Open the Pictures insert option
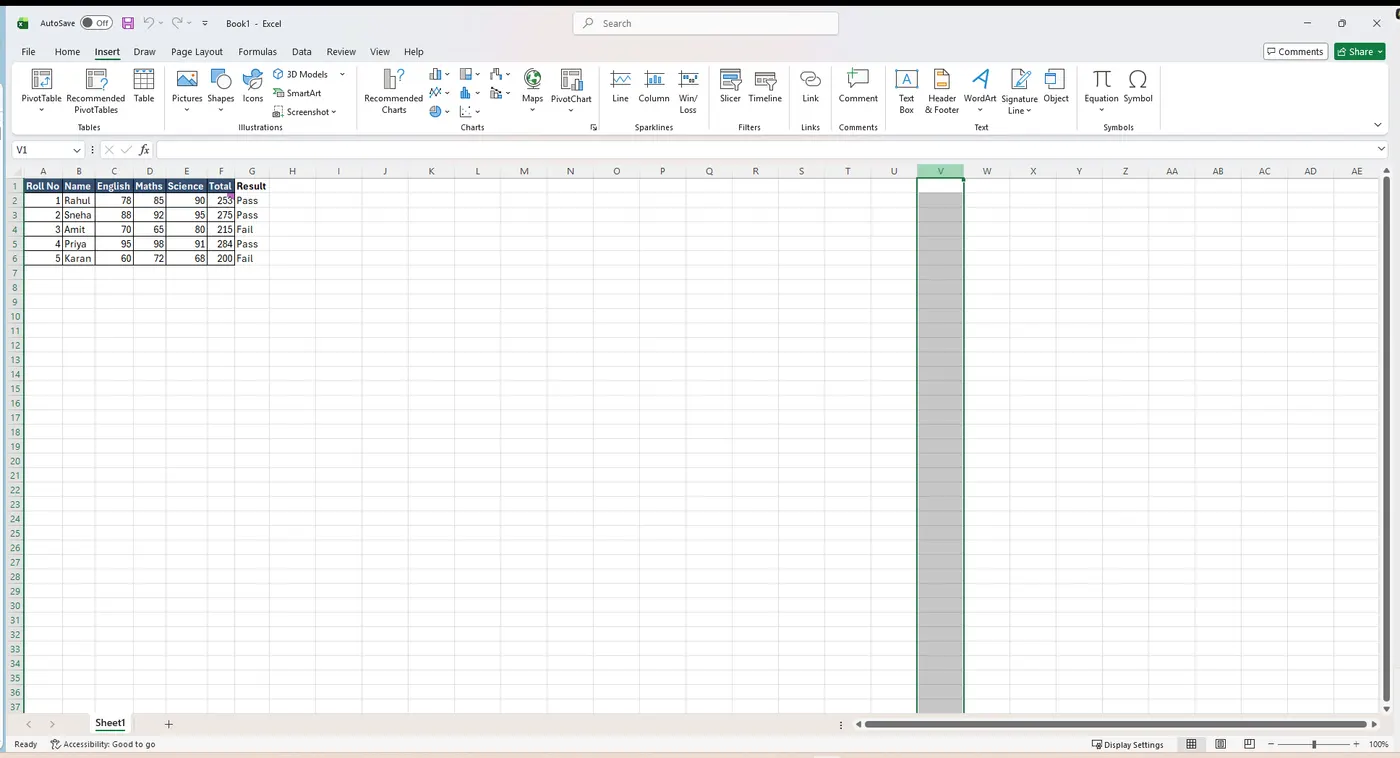Viewport: 1400px width, 758px height. 187,90
